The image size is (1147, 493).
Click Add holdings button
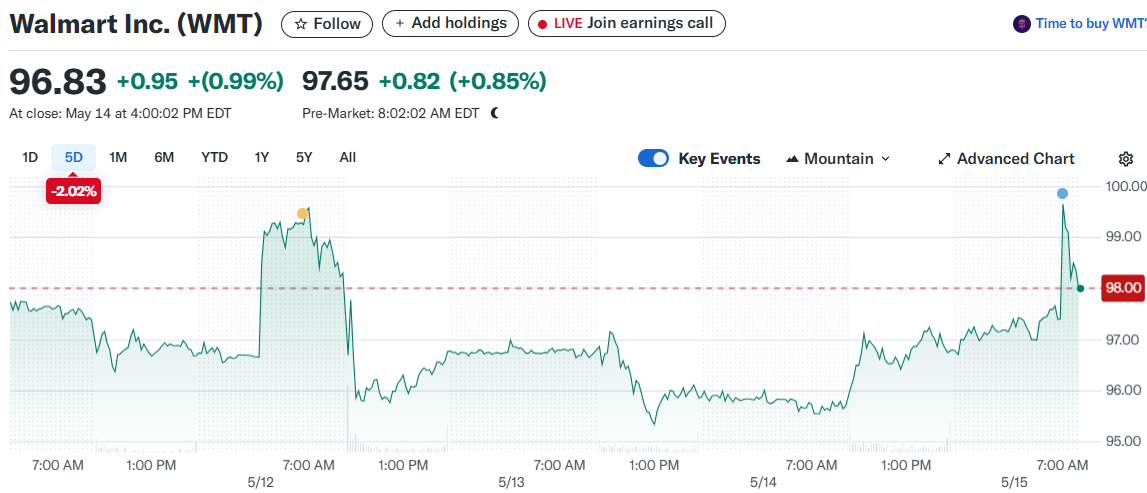click(x=451, y=23)
